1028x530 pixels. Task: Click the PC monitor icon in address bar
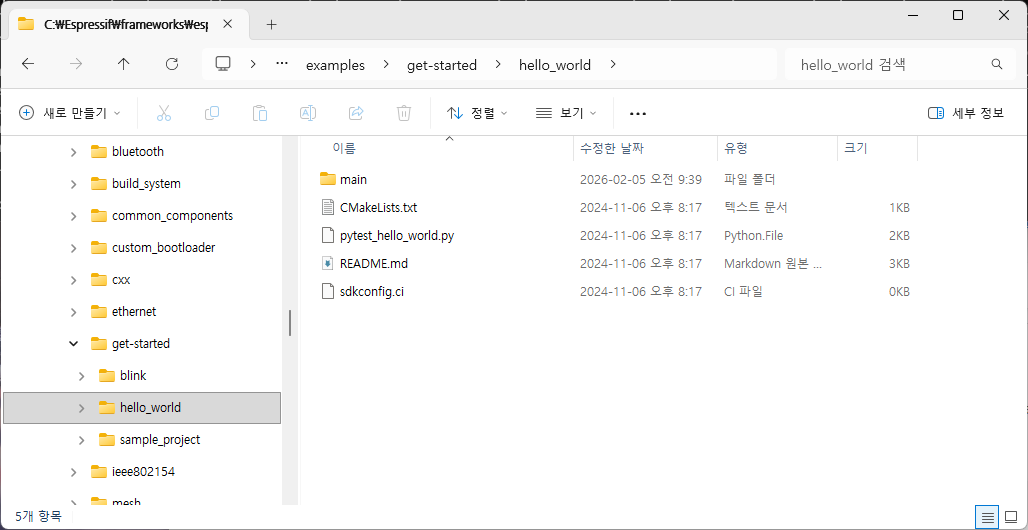224,64
